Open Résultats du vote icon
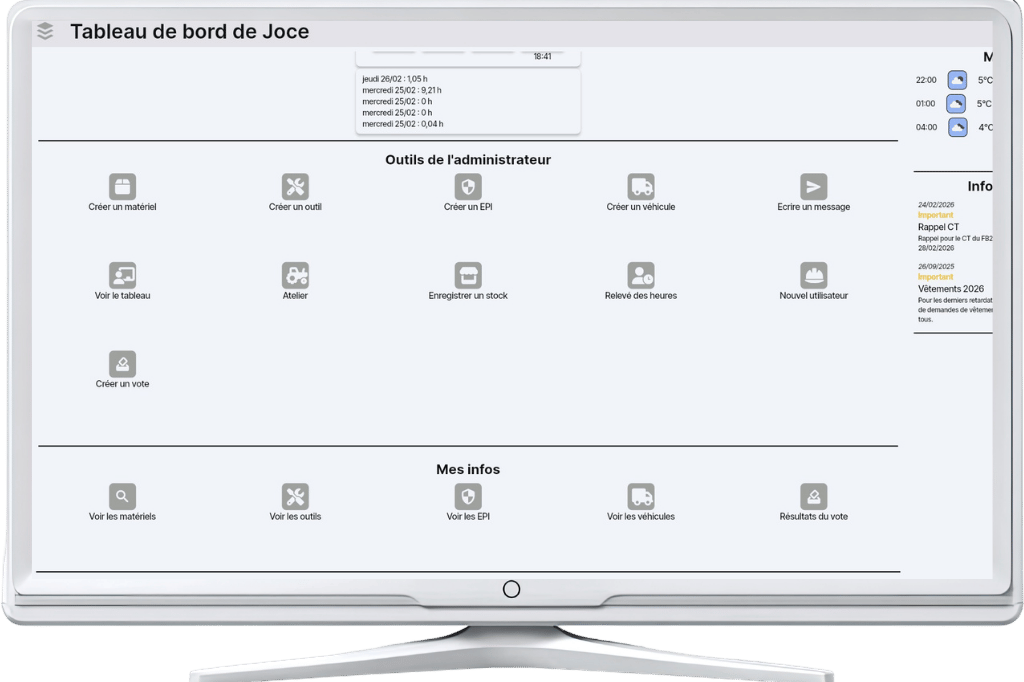This screenshot has width=1024, height=682. pyautogui.click(x=813, y=495)
